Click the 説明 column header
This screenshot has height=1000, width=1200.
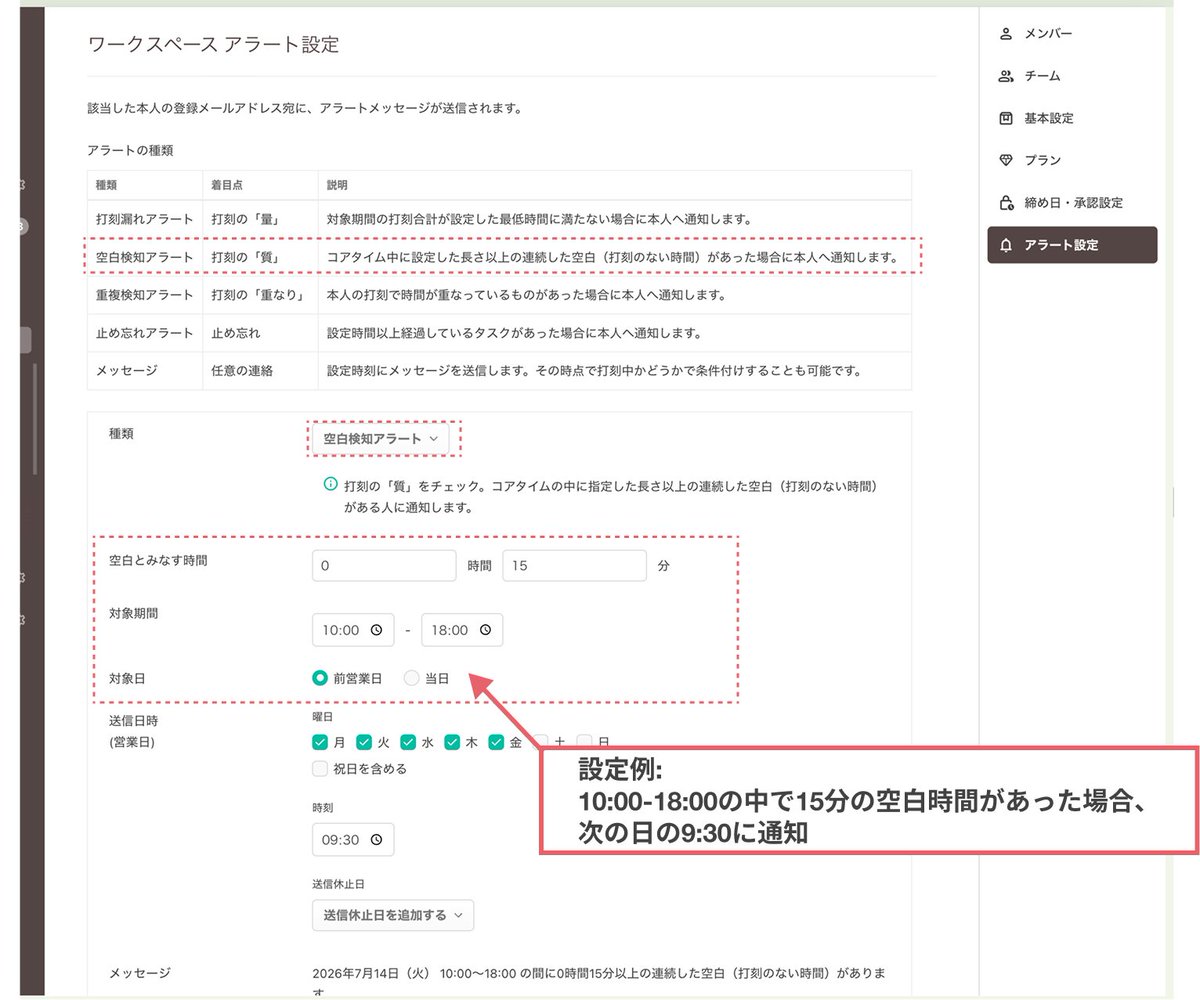coord(615,186)
